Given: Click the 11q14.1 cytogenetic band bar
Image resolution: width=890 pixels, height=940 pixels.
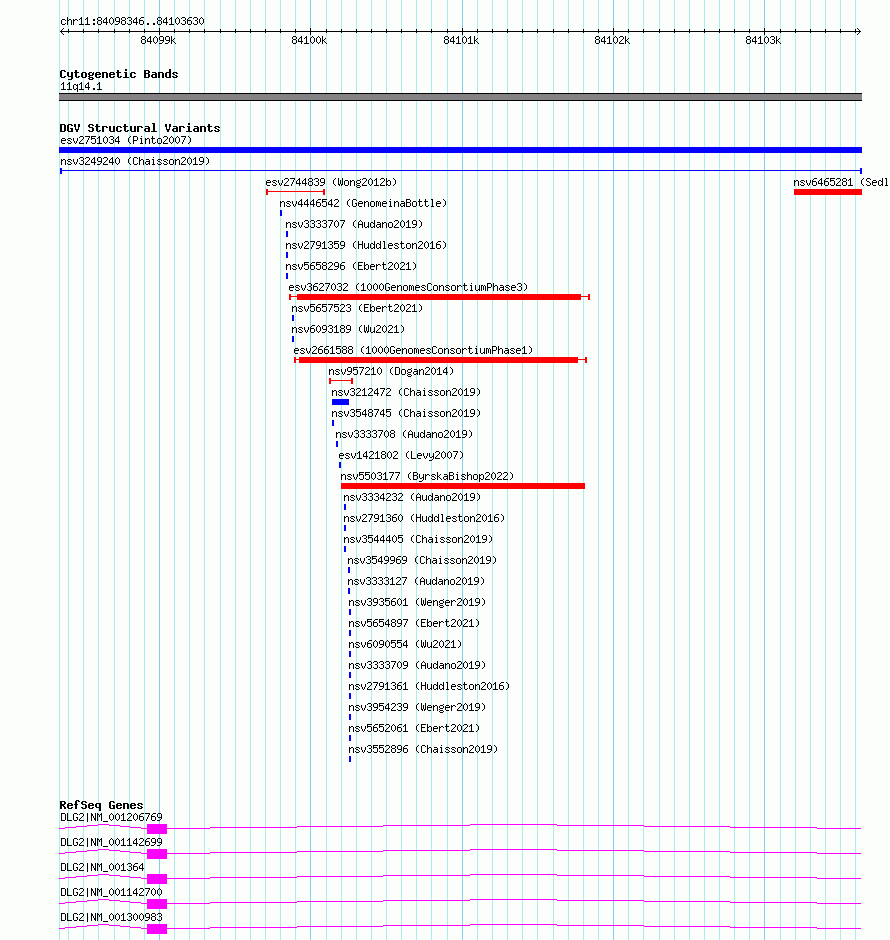Looking at the screenshot, I should [460, 97].
